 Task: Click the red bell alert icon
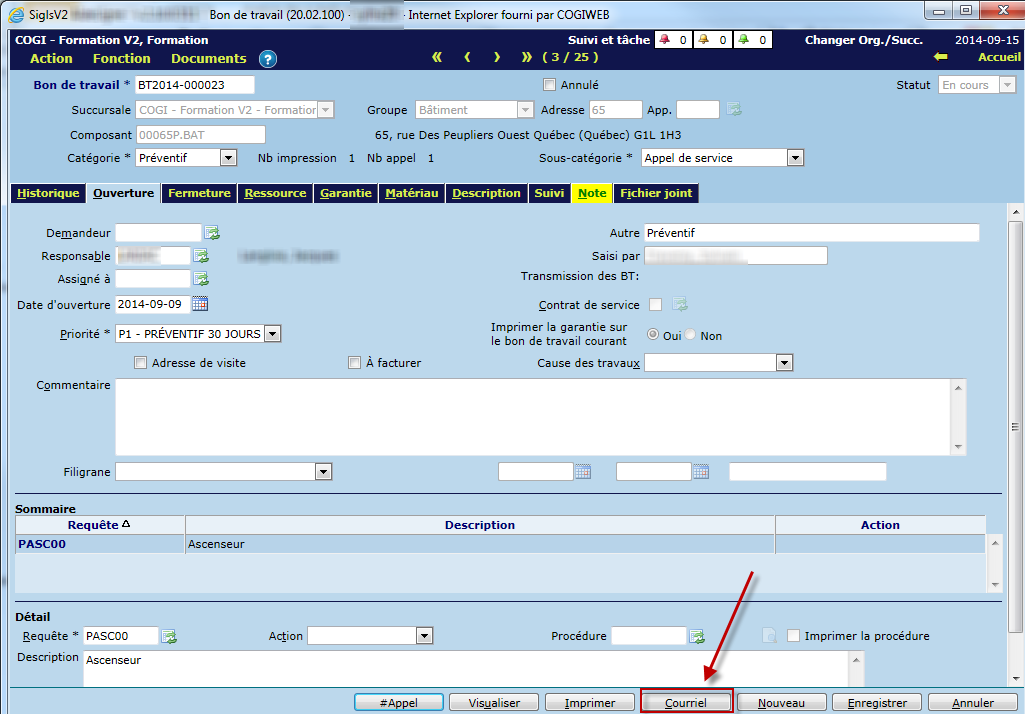coord(665,40)
